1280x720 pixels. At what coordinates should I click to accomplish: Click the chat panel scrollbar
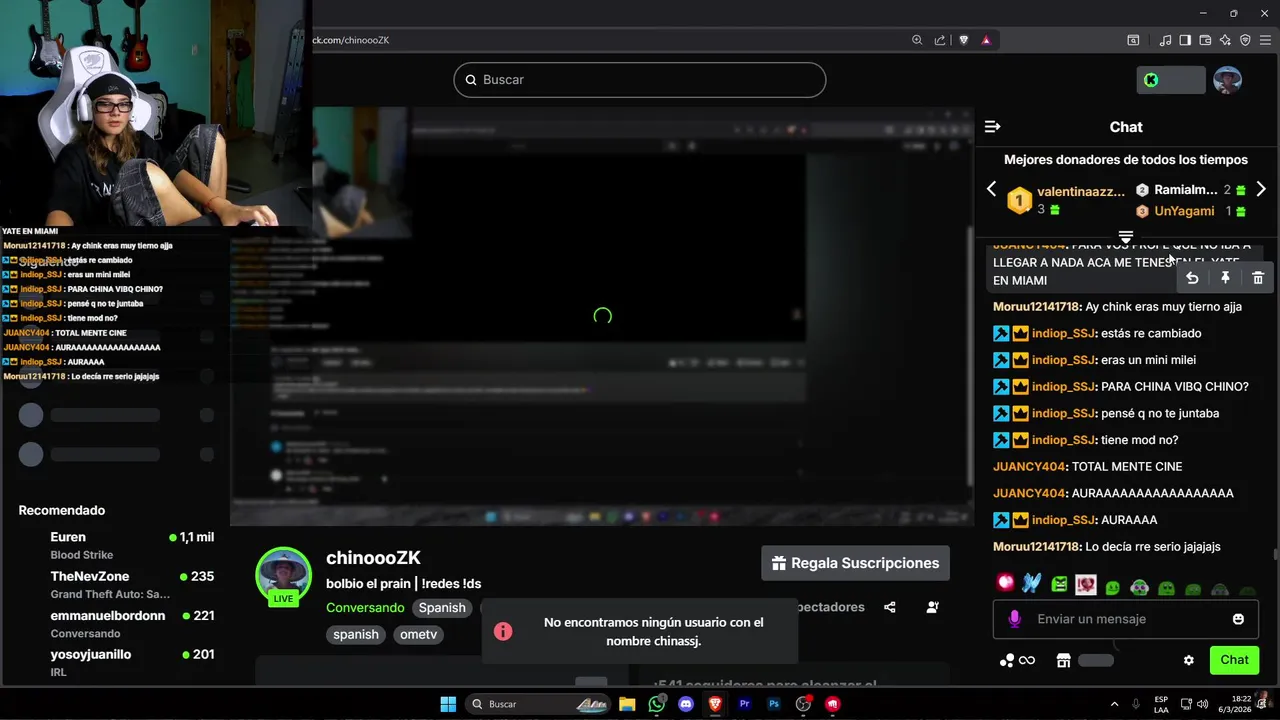(x=1274, y=554)
